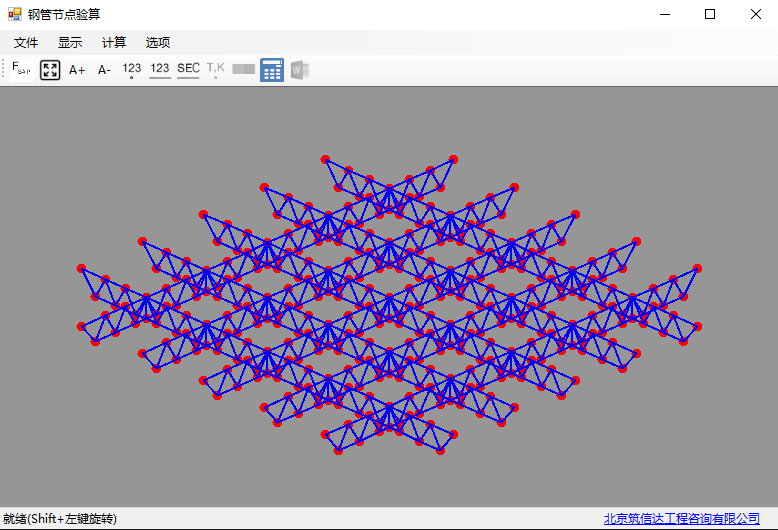Toggle SEC section label display
Viewport: 778px width, 530px height.
point(188,70)
